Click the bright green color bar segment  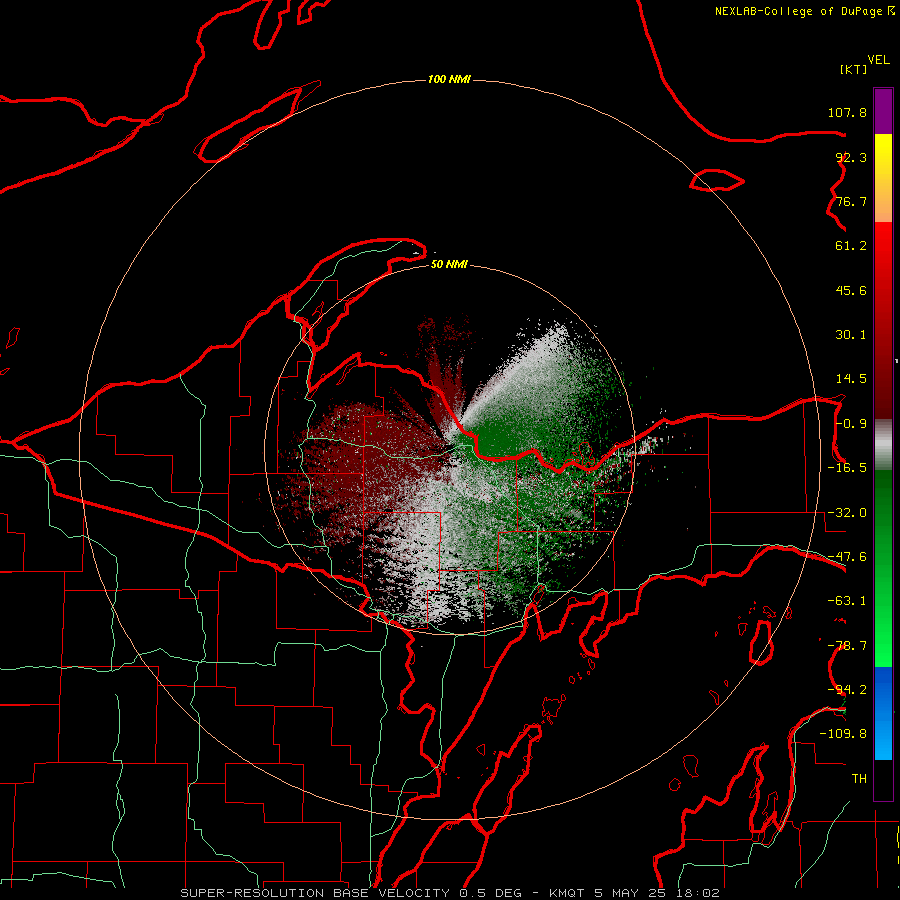click(883, 568)
